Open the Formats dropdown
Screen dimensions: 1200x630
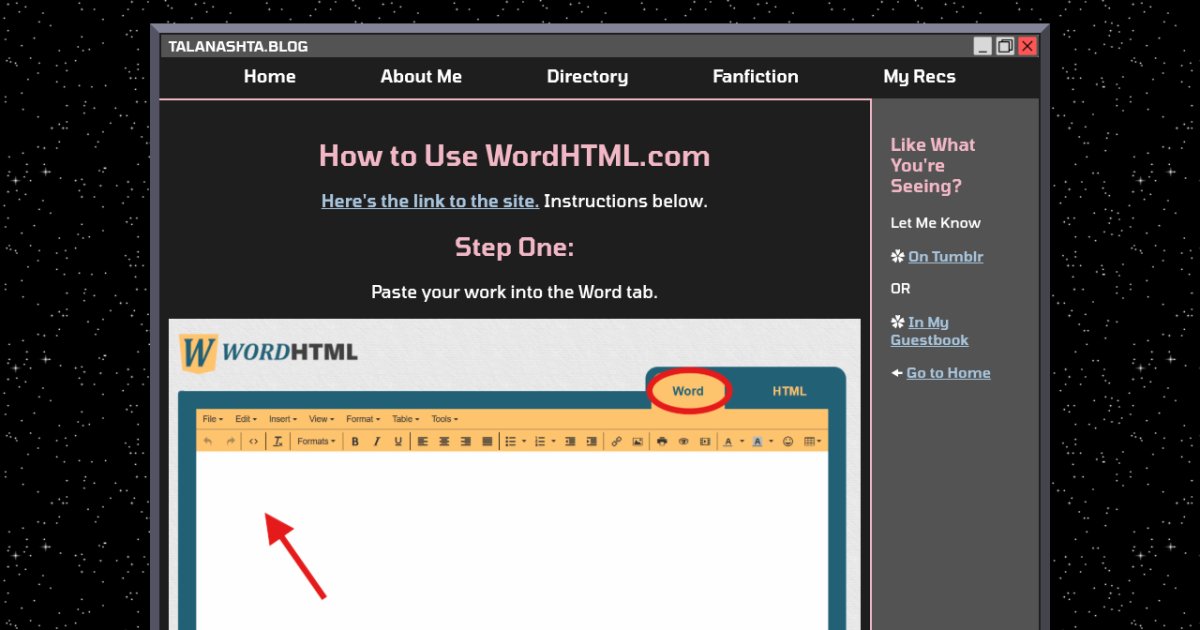[x=316, y=441]
